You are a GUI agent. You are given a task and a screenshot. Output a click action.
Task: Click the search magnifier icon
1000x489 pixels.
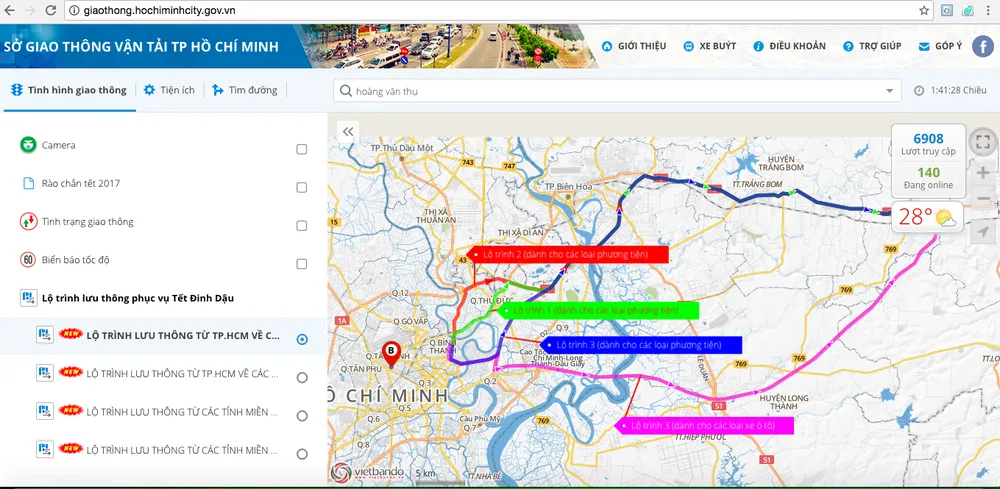tap(346, 91)
